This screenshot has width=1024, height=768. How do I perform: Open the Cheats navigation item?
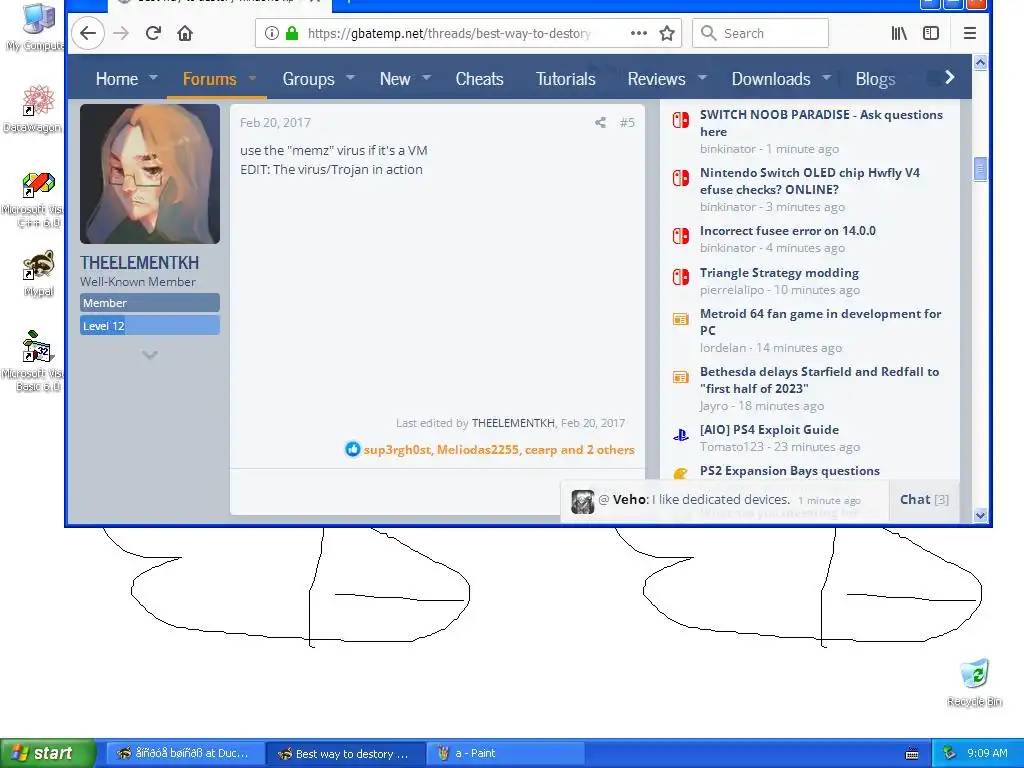coord(479,79)
